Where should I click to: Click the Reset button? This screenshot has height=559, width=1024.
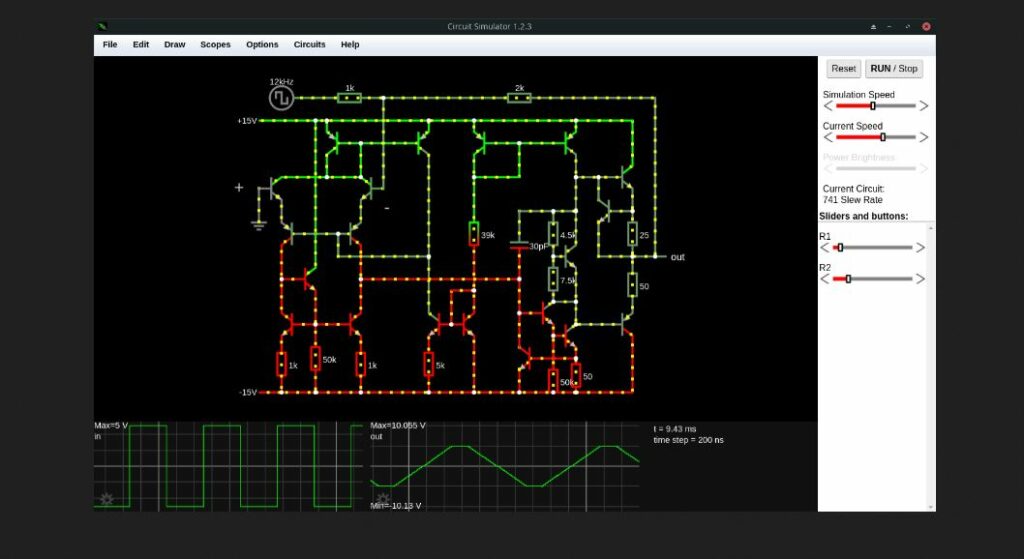(x=843, y=69)
